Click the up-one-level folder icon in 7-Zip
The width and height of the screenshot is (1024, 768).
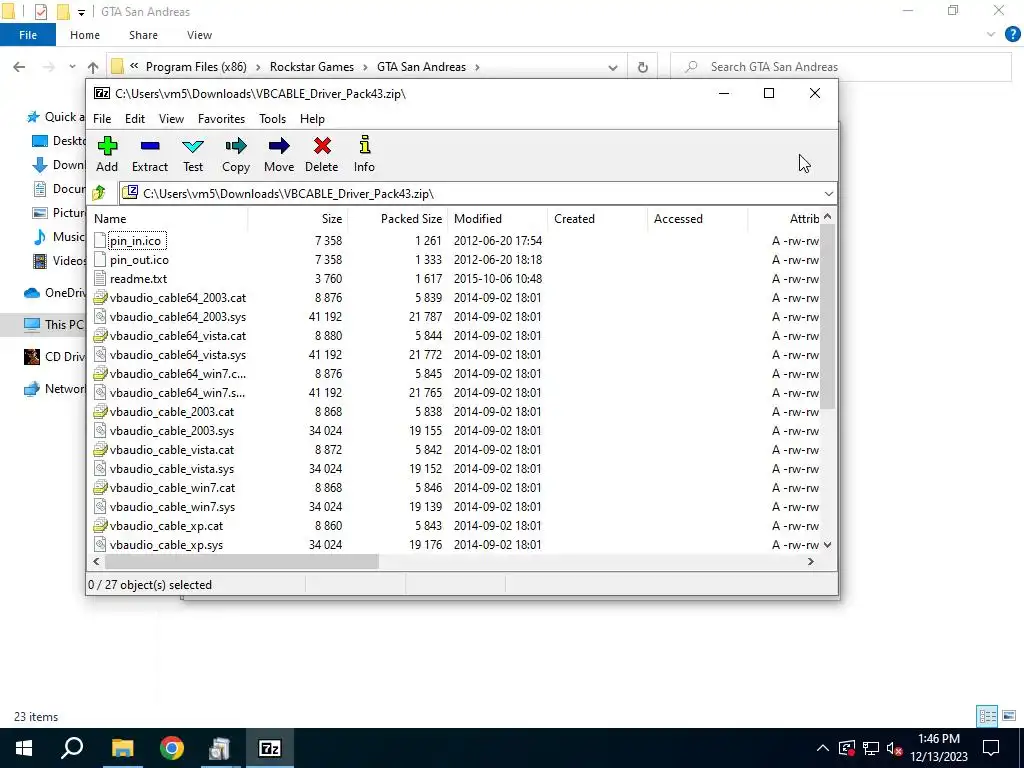pos(99,193)
